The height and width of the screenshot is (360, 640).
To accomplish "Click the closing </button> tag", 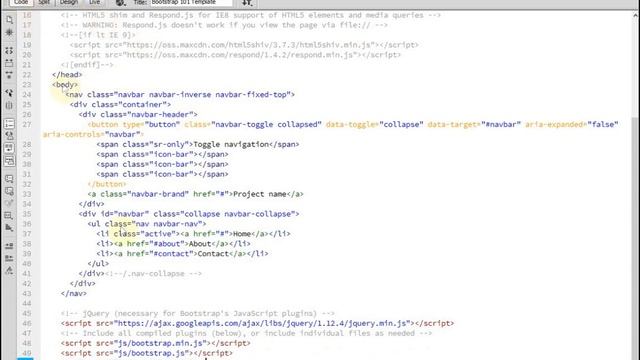I will [107, 184].
